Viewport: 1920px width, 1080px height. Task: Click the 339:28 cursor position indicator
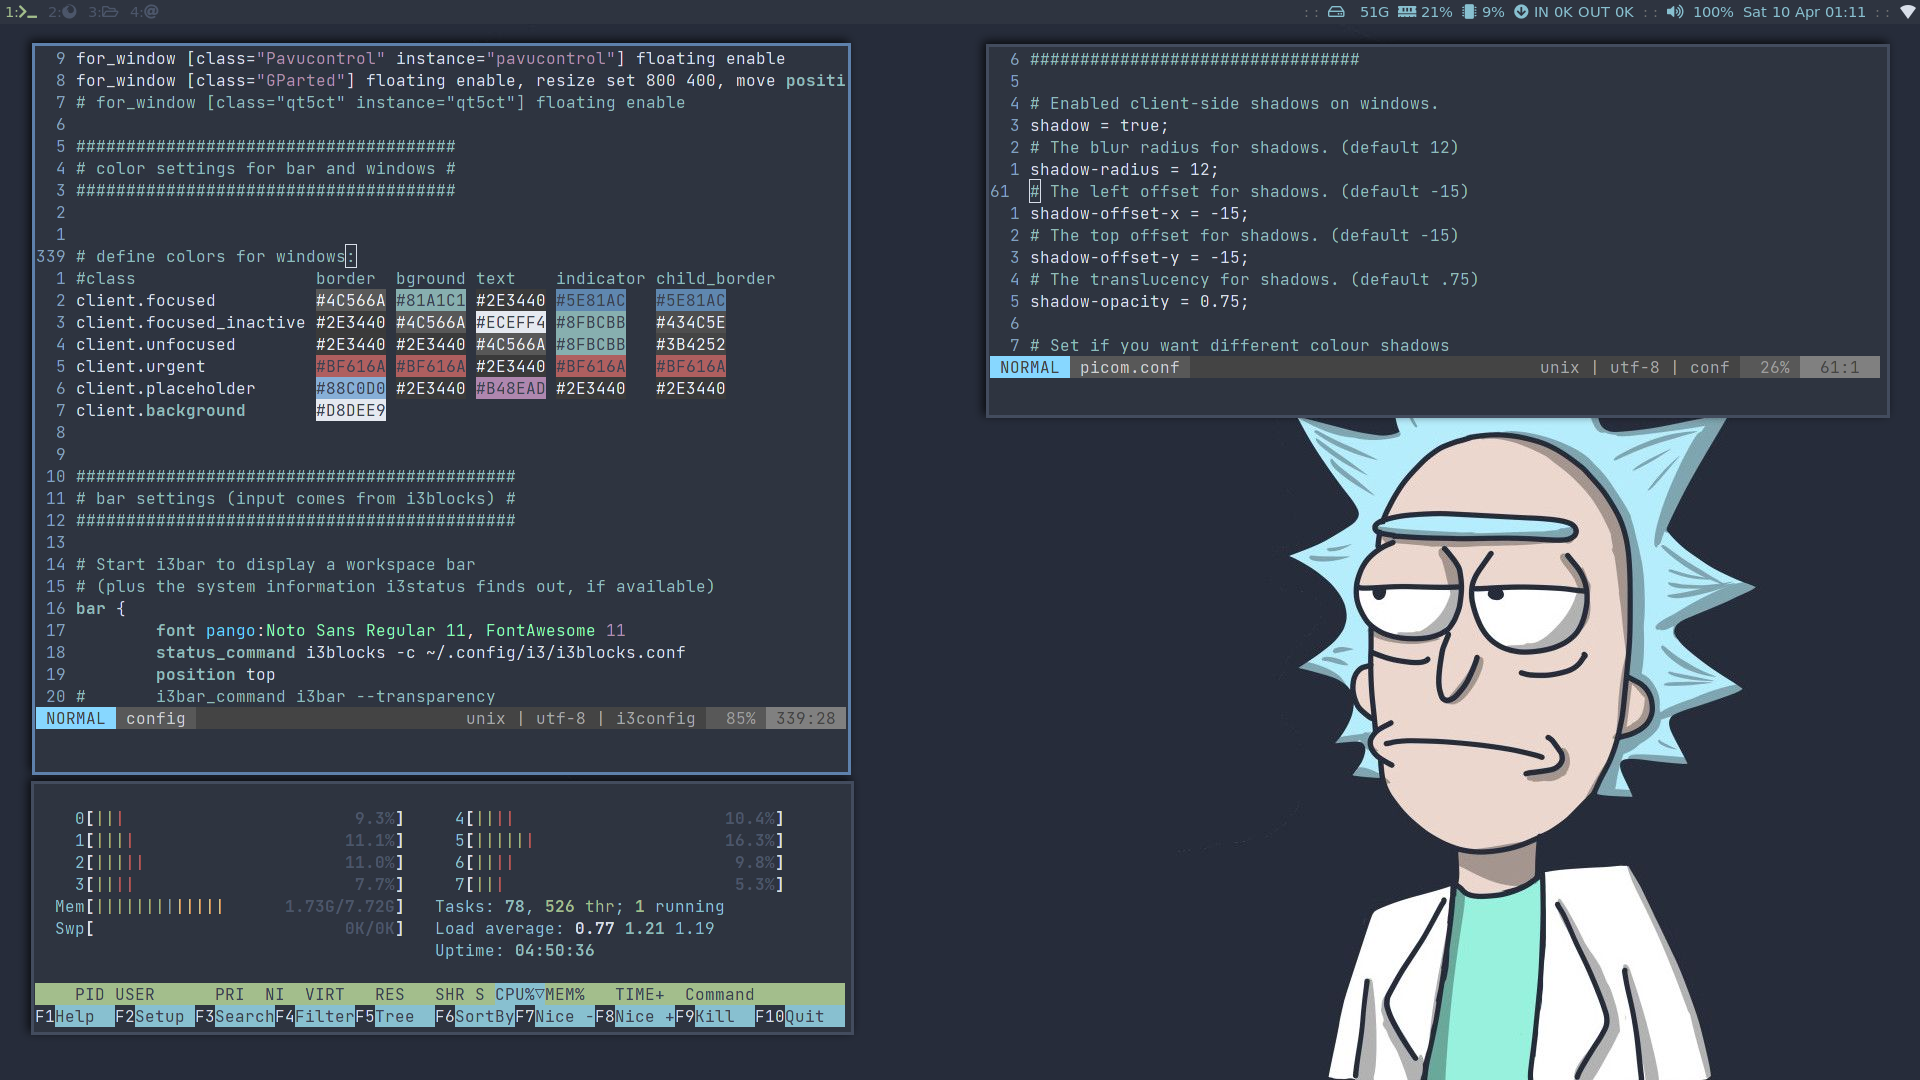pos(805,719)
